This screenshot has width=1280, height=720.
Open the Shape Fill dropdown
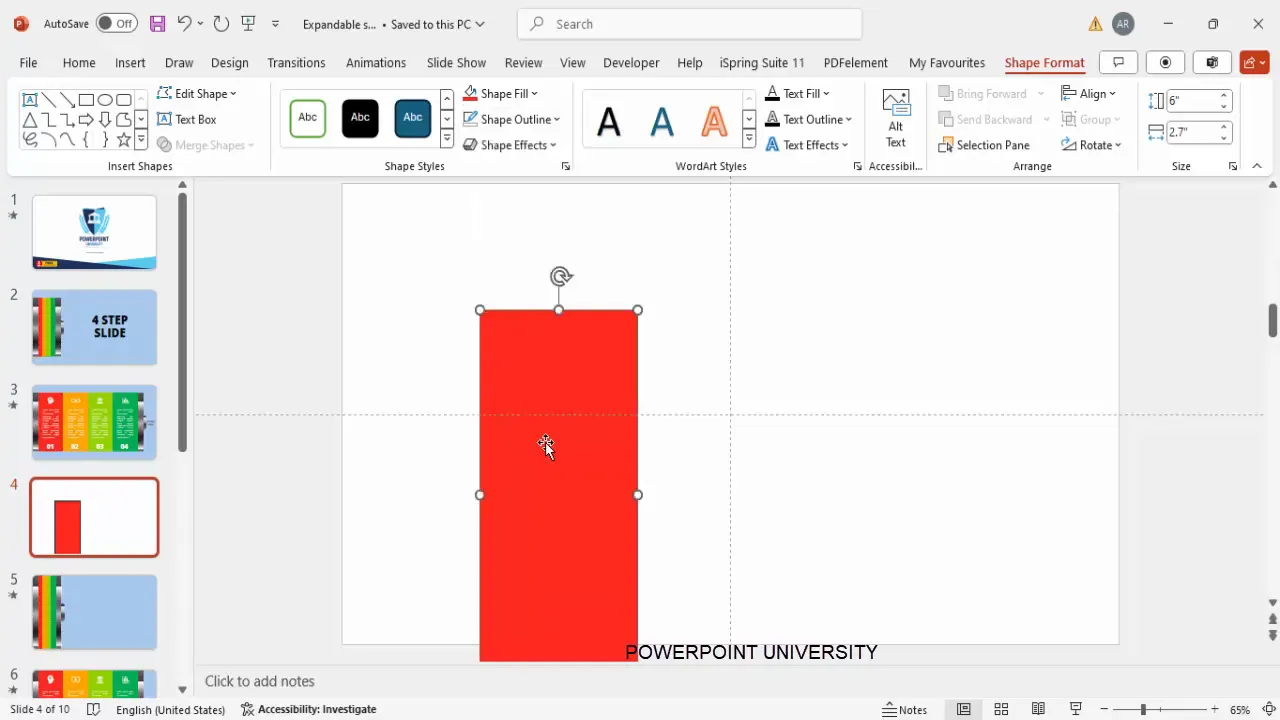coord(501,93)
